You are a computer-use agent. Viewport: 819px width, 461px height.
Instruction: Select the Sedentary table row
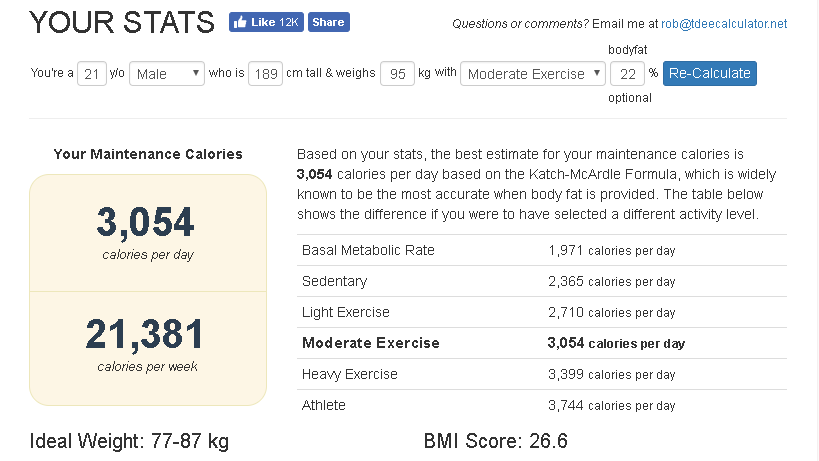pyautogui.click(x=542, y=281)
